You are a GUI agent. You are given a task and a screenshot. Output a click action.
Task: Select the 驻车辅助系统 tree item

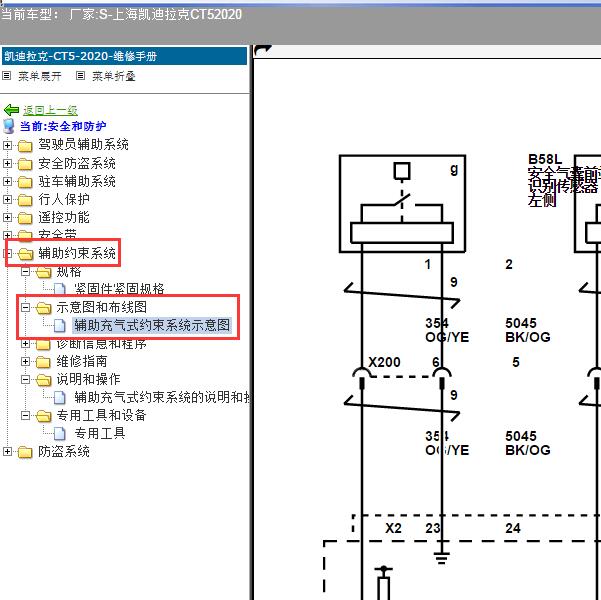coord(77,181)
